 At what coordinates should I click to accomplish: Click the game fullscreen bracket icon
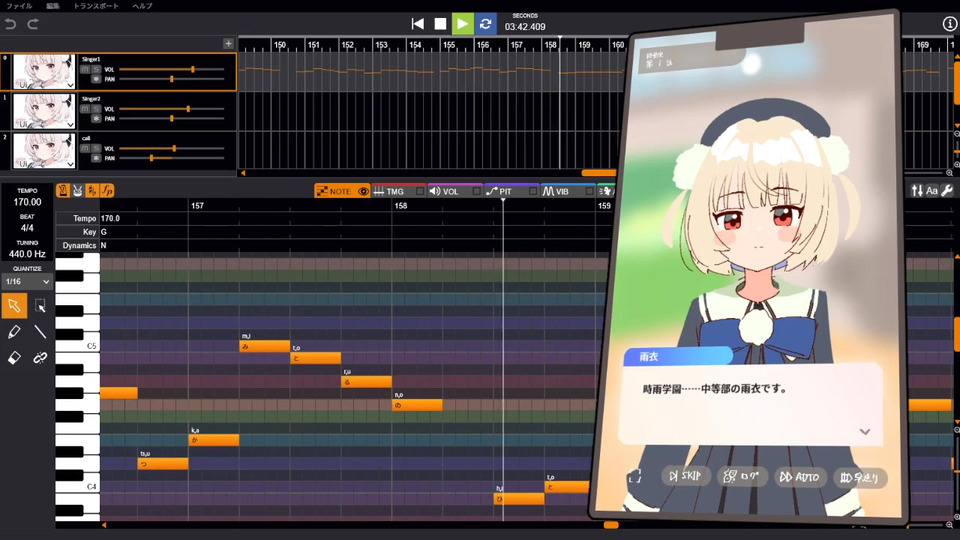click(634, 476)
